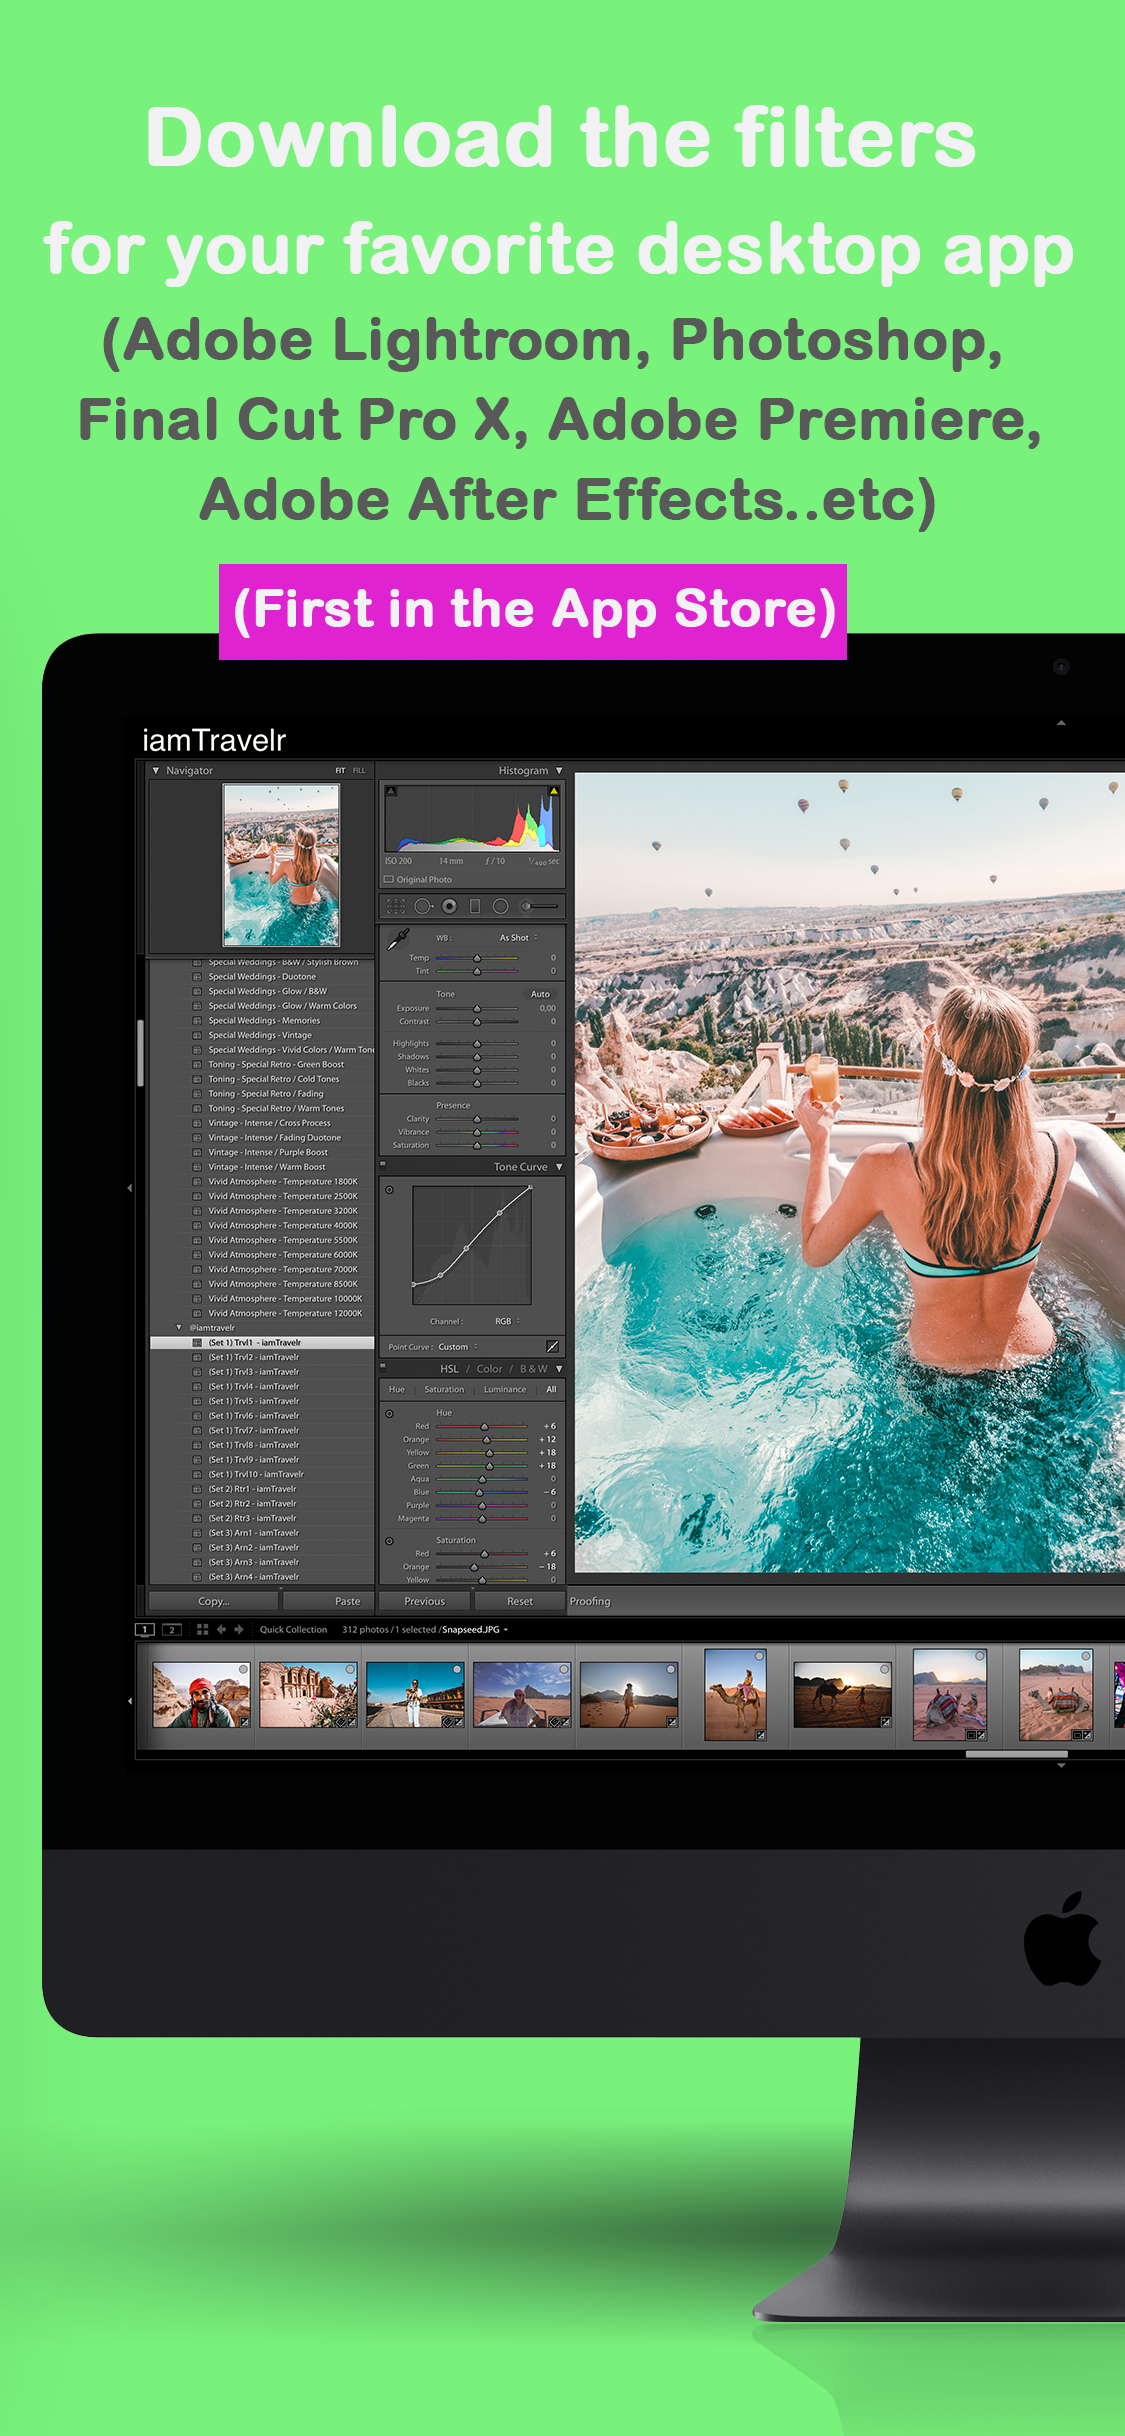This screenshot has height=2436, width=1125.
Task: Select main window display icon 1
Action: (x=145, y=1629)
